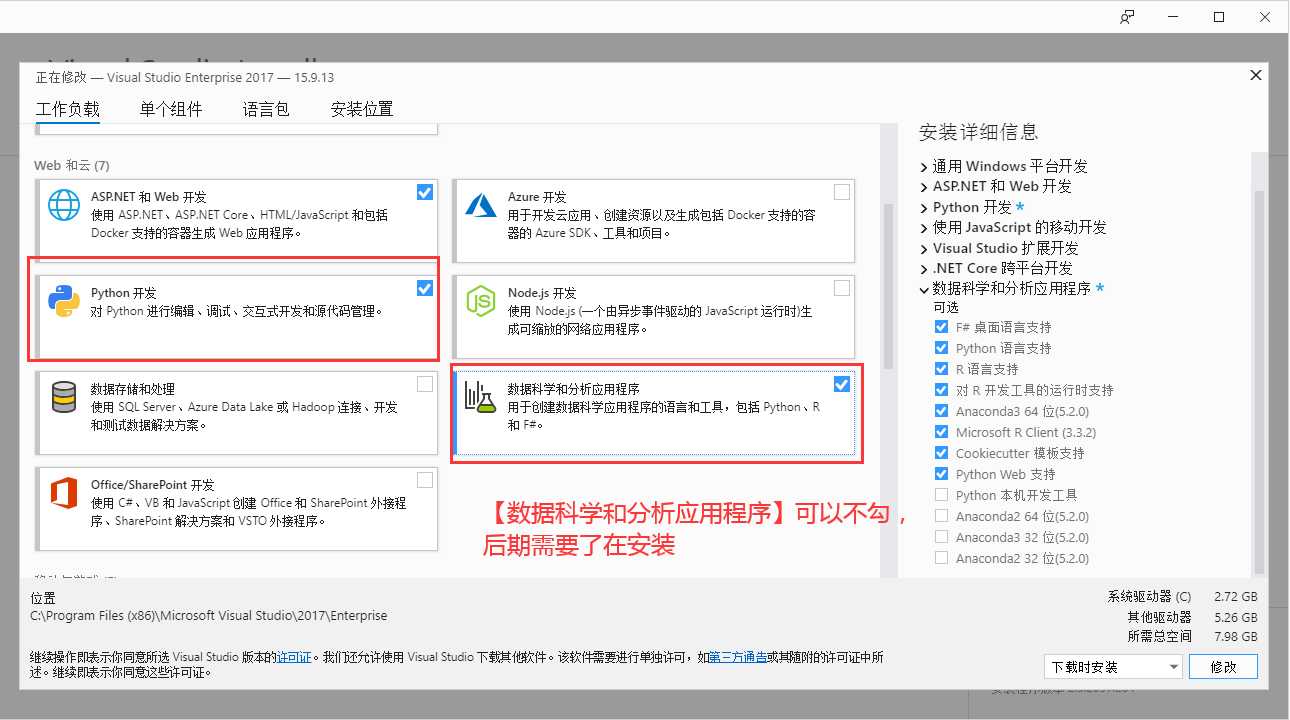Select the Node.js 开发 workload card
Screen dimensions: 1290x720
(654, 317)
